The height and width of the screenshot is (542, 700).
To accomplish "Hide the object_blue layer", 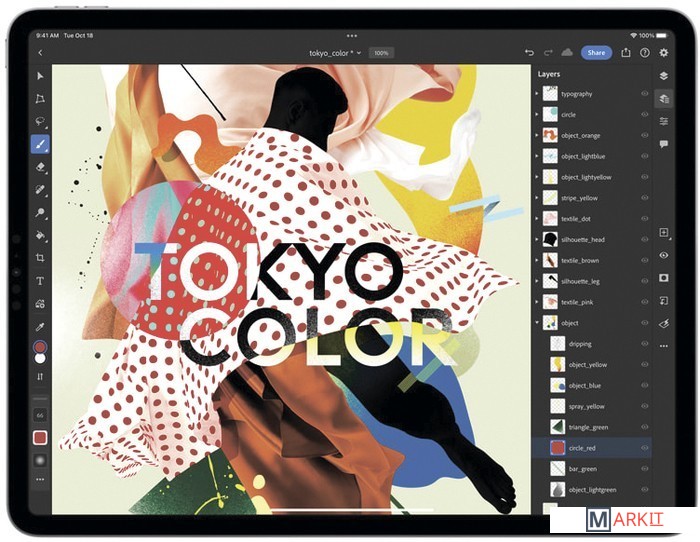I will pos(644,385).
